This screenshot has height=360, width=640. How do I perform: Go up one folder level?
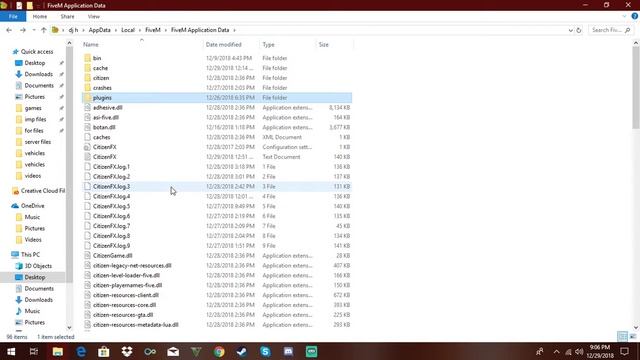[x=44, y=30]
